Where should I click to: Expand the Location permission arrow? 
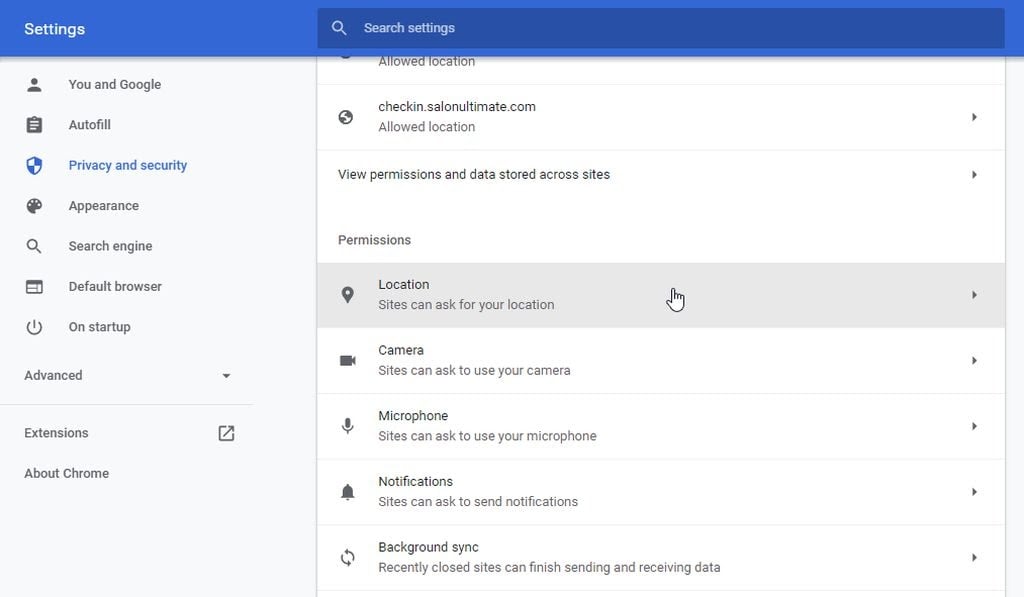pyautogui.click(x=974, y=295)
